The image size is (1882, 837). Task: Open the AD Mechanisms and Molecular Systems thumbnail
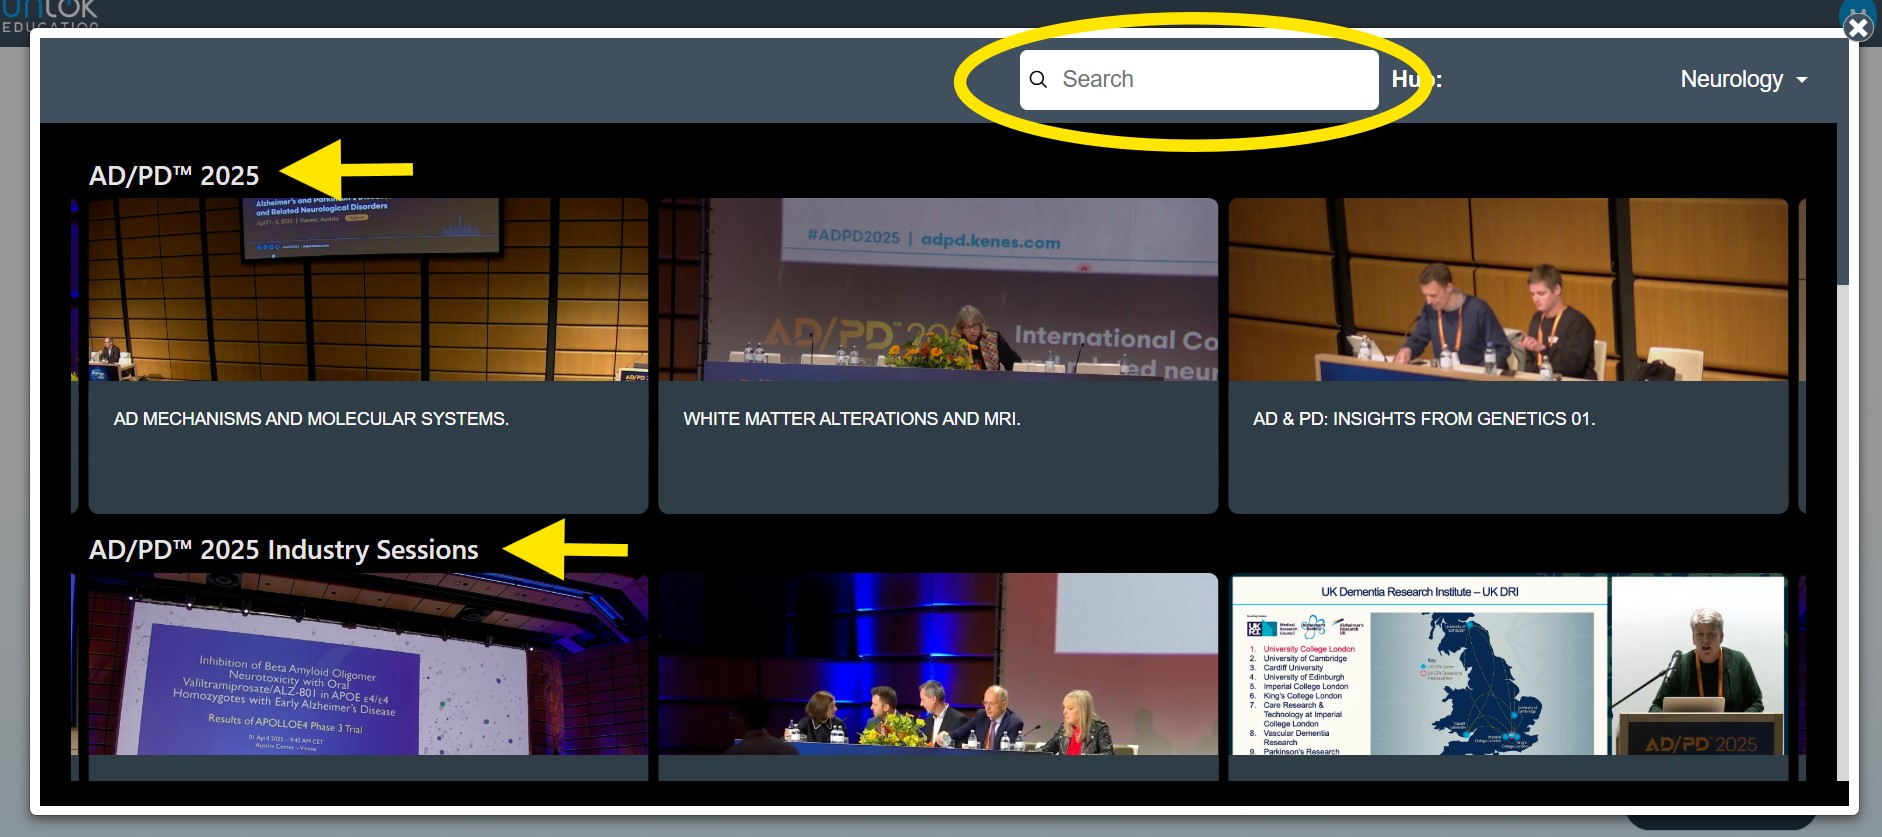pos(368,289)
